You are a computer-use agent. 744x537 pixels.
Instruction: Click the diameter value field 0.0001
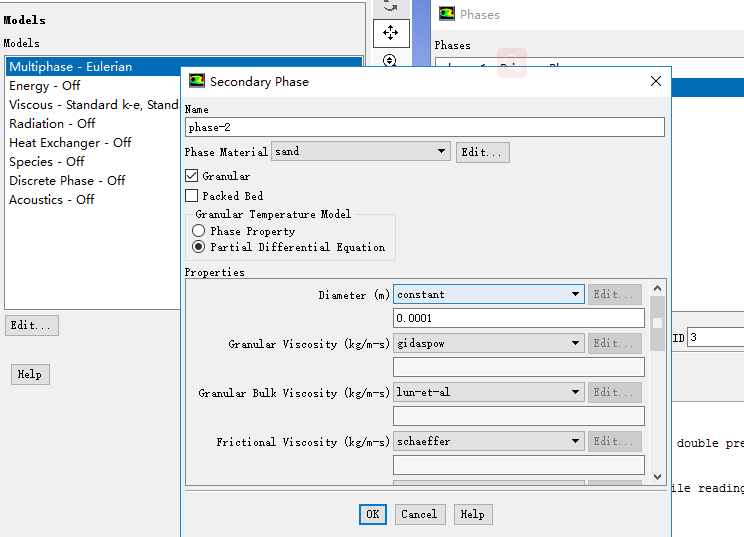pyautogui.click(x=518, y=318)
